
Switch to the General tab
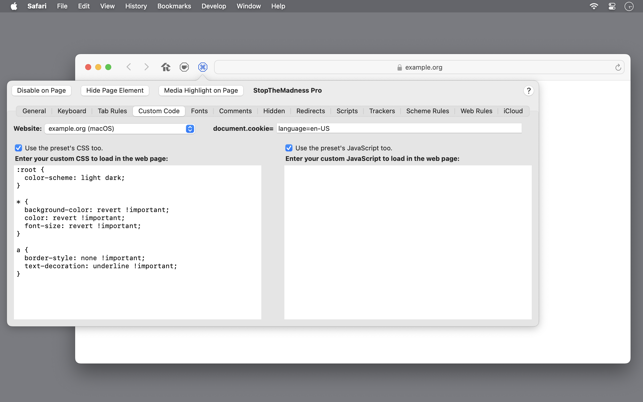[34, 111]
